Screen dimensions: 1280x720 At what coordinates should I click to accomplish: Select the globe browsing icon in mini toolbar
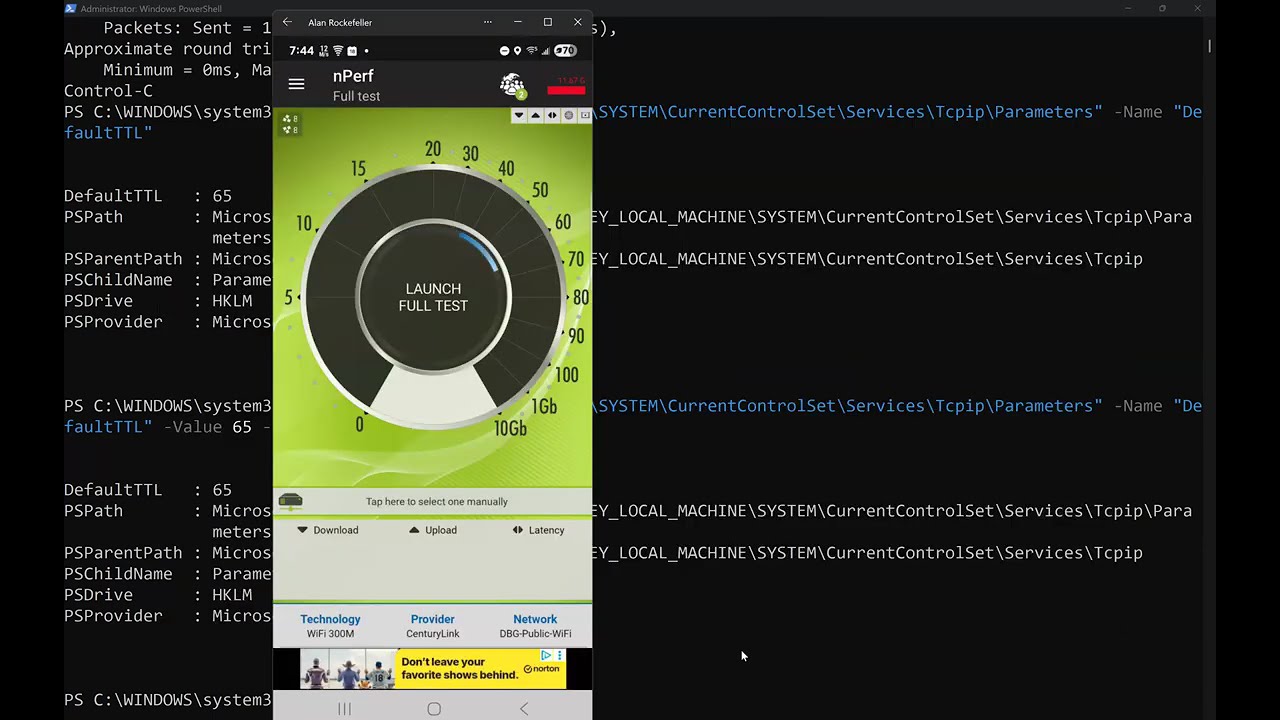[x=569, y=116]
